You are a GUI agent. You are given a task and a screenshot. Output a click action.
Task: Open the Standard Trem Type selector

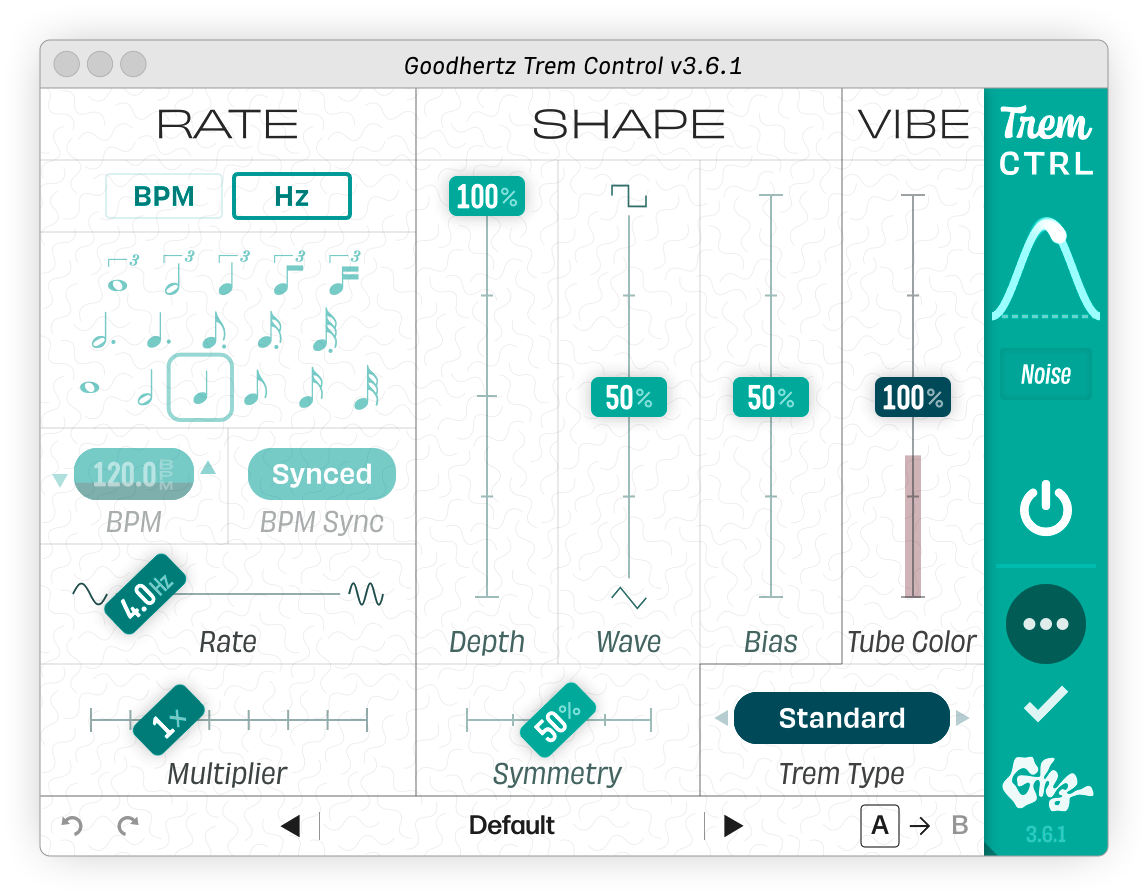[842, 718]
